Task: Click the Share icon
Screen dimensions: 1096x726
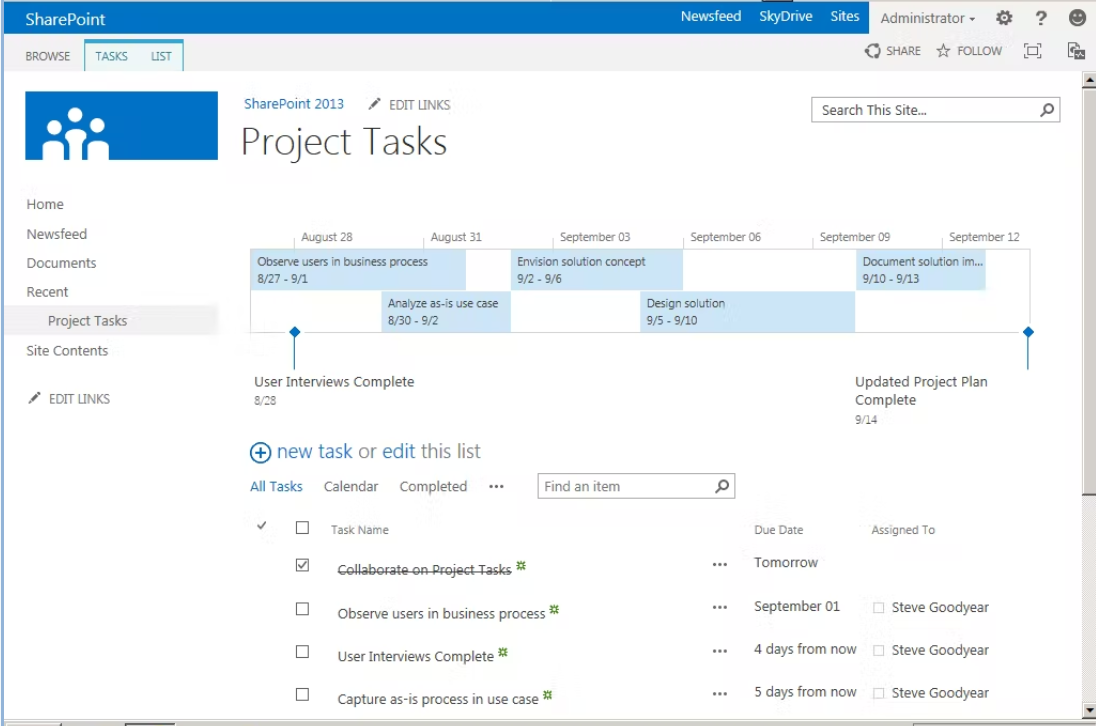Action: point(872,50)
